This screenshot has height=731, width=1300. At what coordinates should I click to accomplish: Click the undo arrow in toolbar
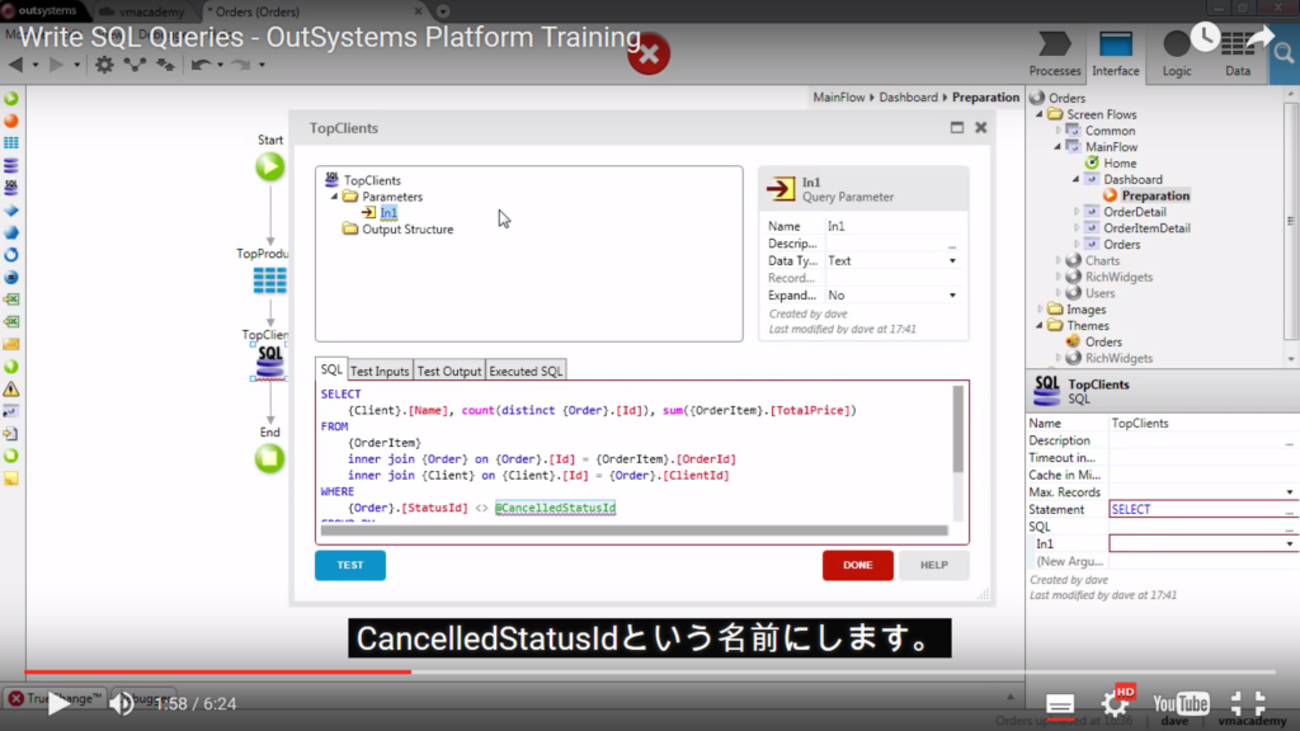pyautogui.click(x=201, y=65)
